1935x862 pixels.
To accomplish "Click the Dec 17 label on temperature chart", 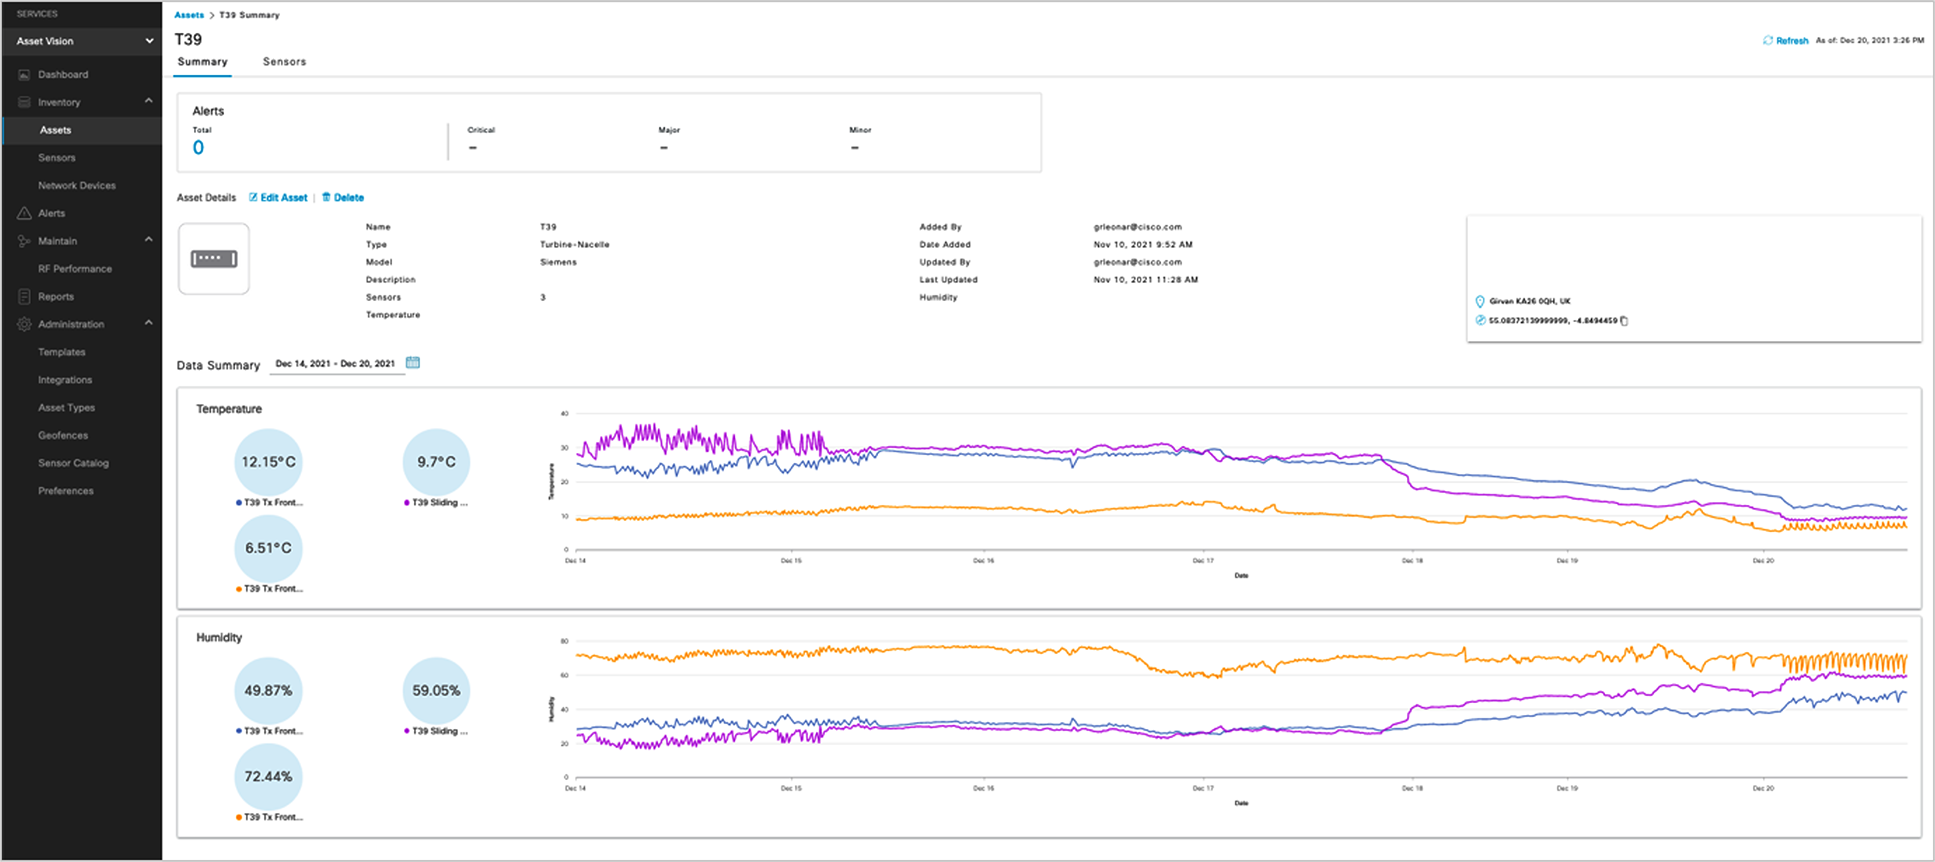I will (1203, 561).
